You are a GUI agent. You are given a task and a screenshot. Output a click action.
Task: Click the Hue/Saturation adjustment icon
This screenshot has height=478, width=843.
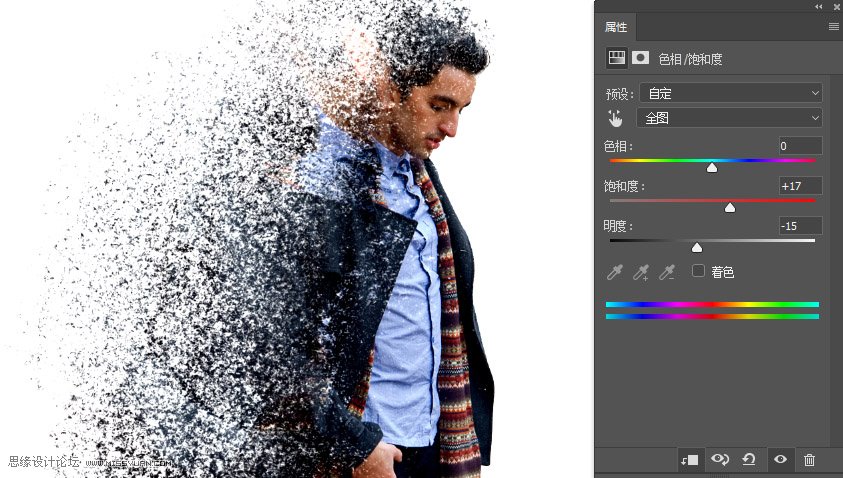(x=617, y=58)
